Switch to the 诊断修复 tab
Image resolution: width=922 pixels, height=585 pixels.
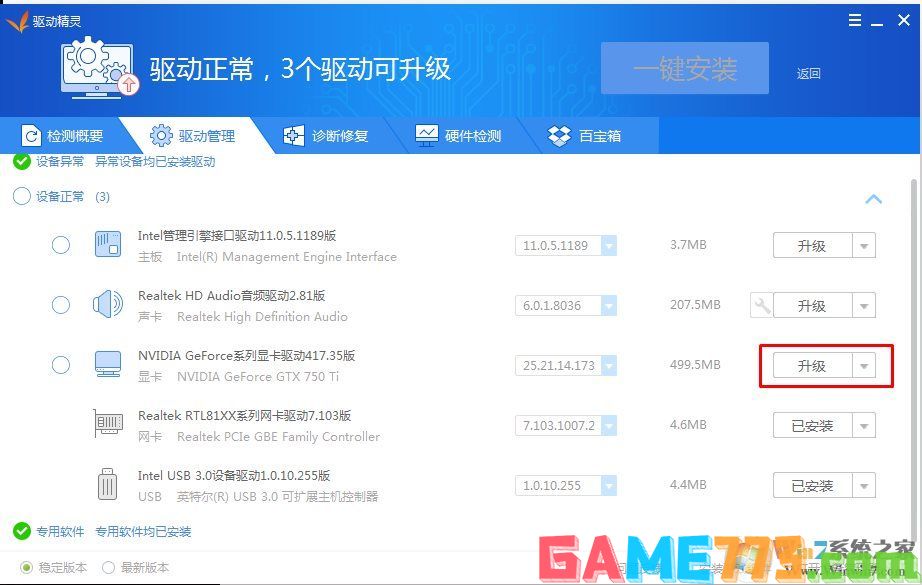tap(326, 136)
